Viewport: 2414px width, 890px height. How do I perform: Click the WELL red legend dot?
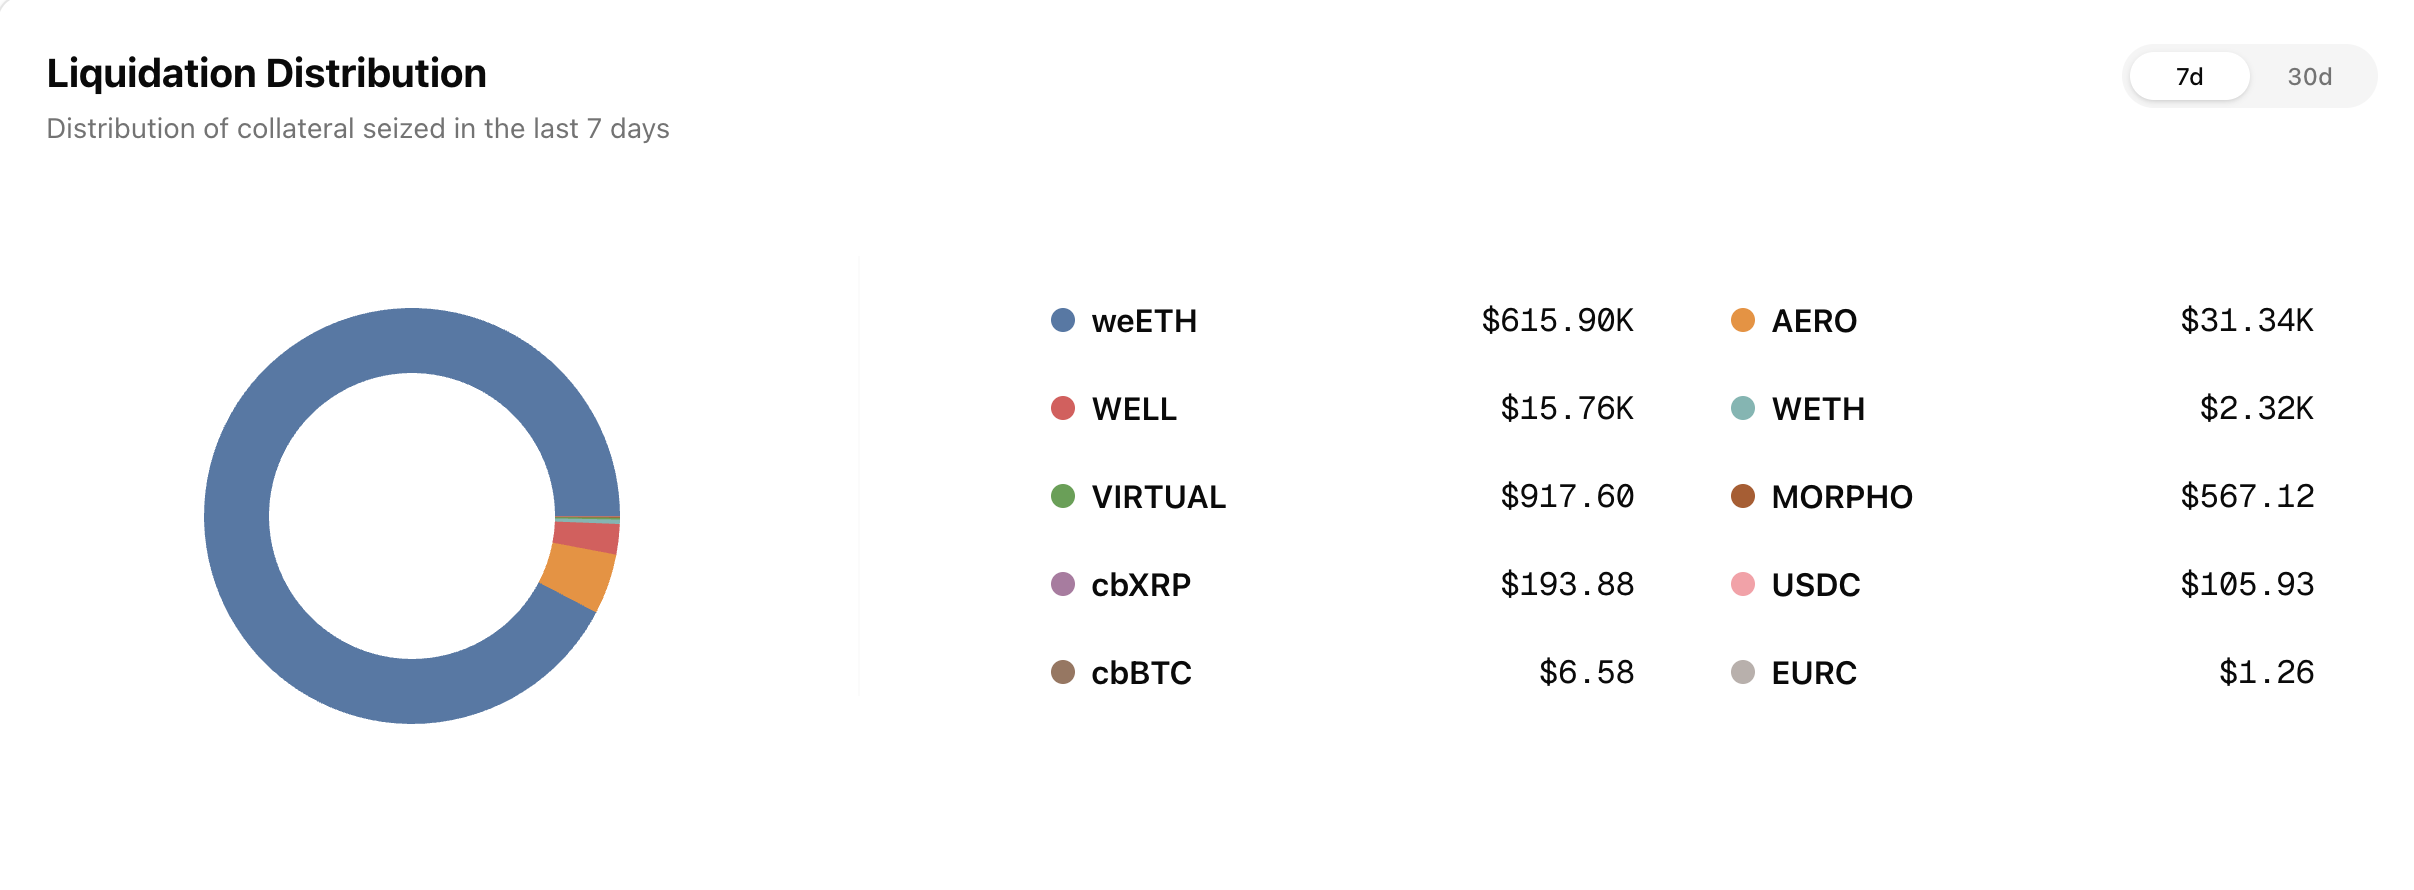pos(1063,408)
